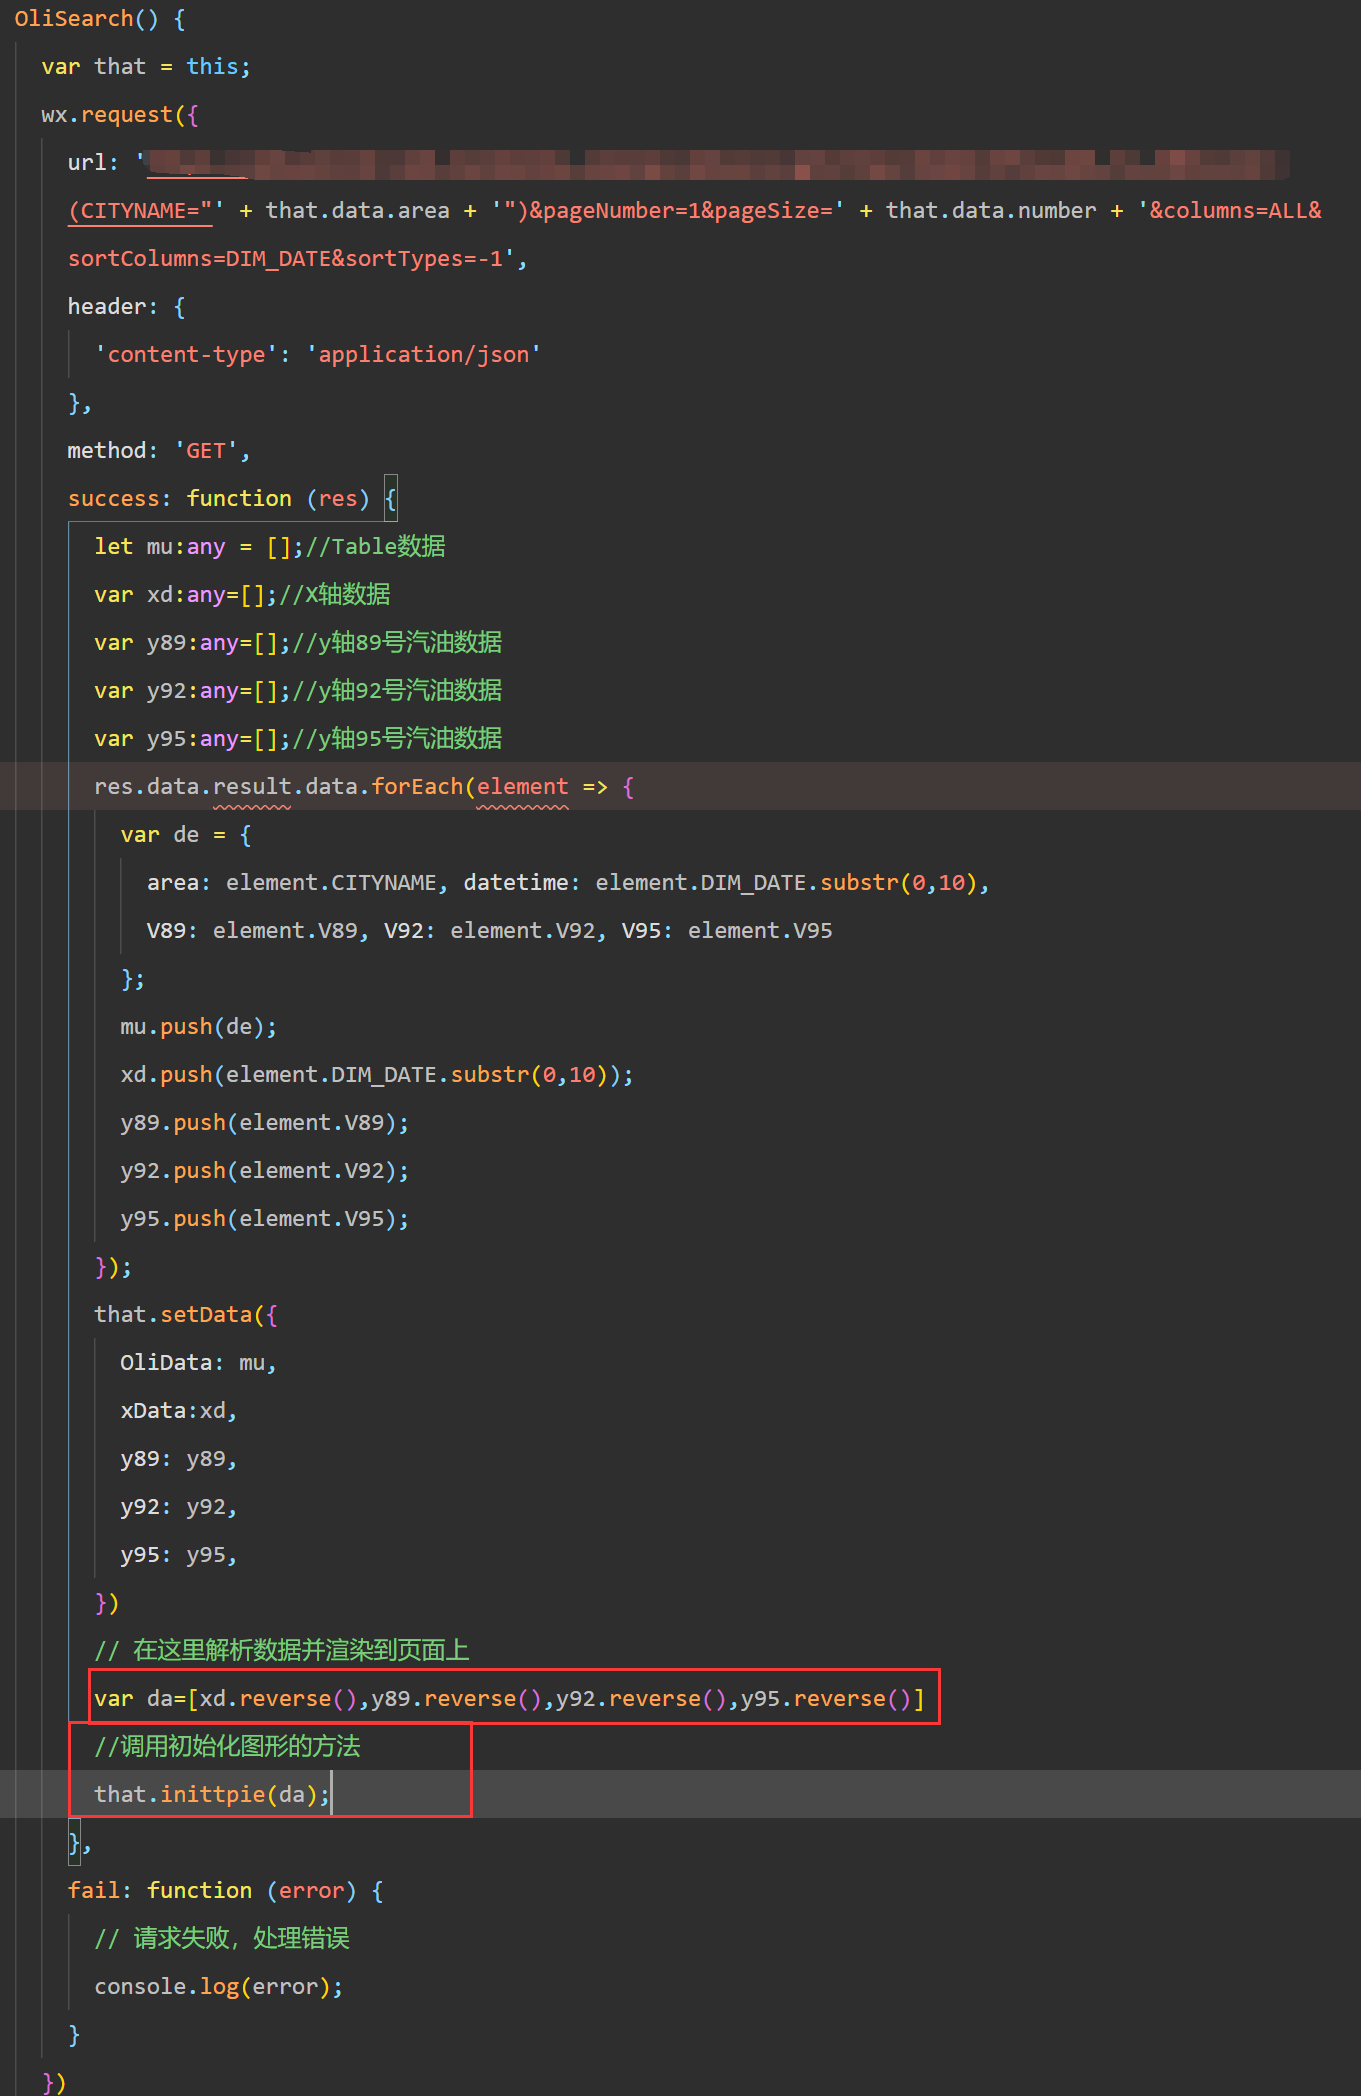Click the forEach method call
The image size is (1361, 2096).
pos(418,787)
